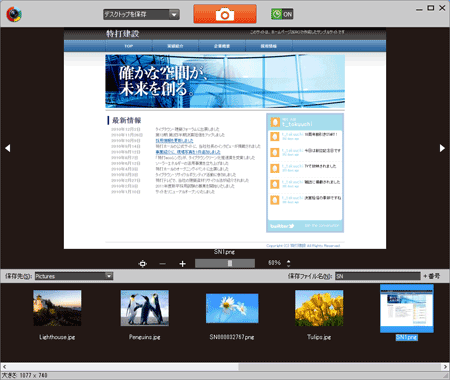This screenshot has height=380, width=450.
Task: Show the next image with right arrow
Action: pyautogui.click(x=442, y=148)
